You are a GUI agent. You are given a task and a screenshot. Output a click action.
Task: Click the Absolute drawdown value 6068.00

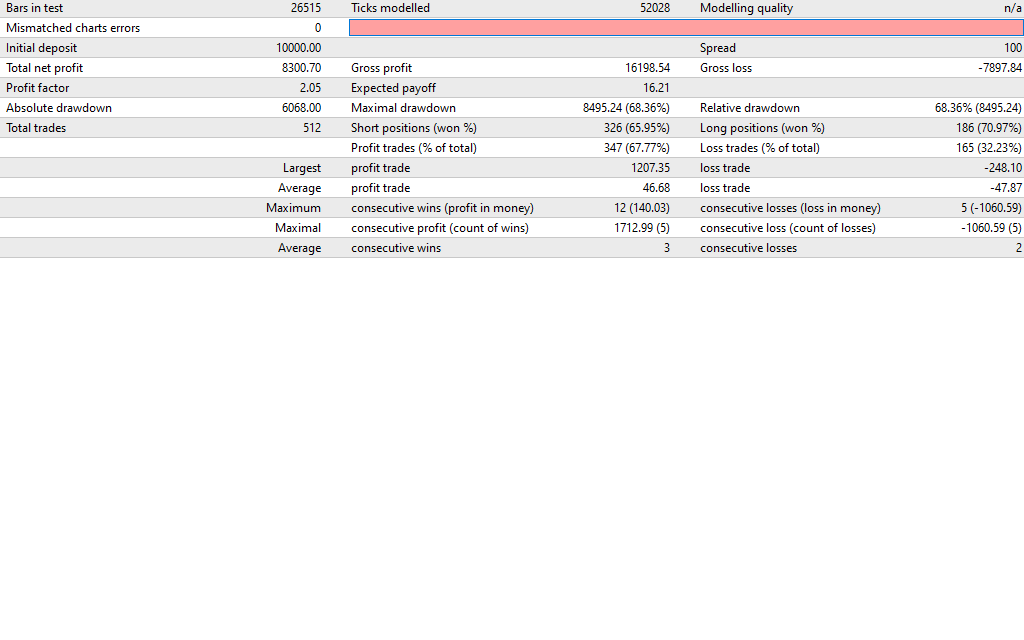301,108
